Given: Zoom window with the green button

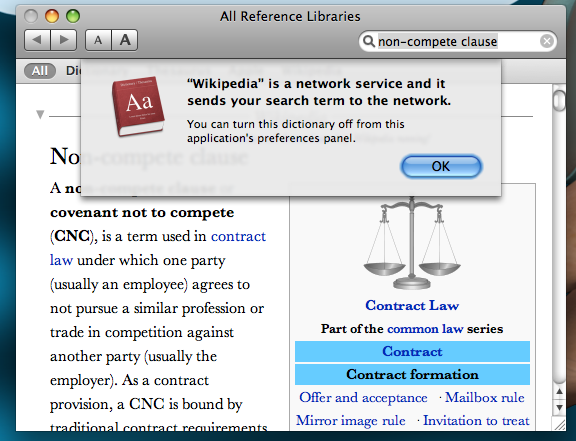Looking at the screenshot, I should click(x=73, y=16).
